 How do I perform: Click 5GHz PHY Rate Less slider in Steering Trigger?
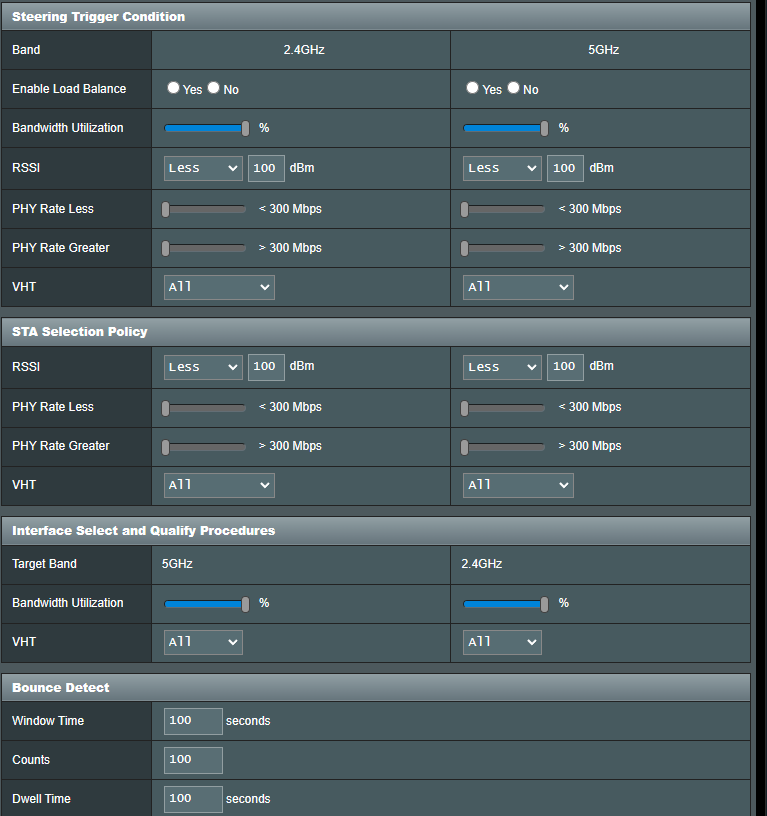[x=503, y=209]
